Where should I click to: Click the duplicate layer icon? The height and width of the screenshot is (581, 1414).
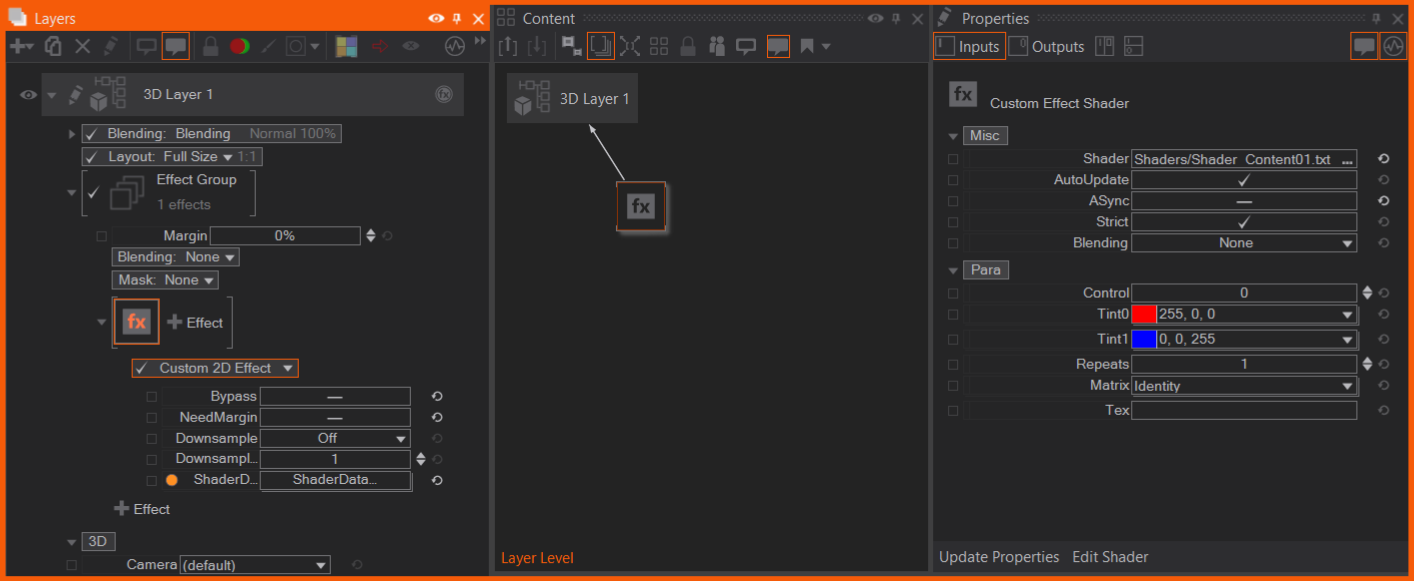pyautogui.click(x=54, y=46)
